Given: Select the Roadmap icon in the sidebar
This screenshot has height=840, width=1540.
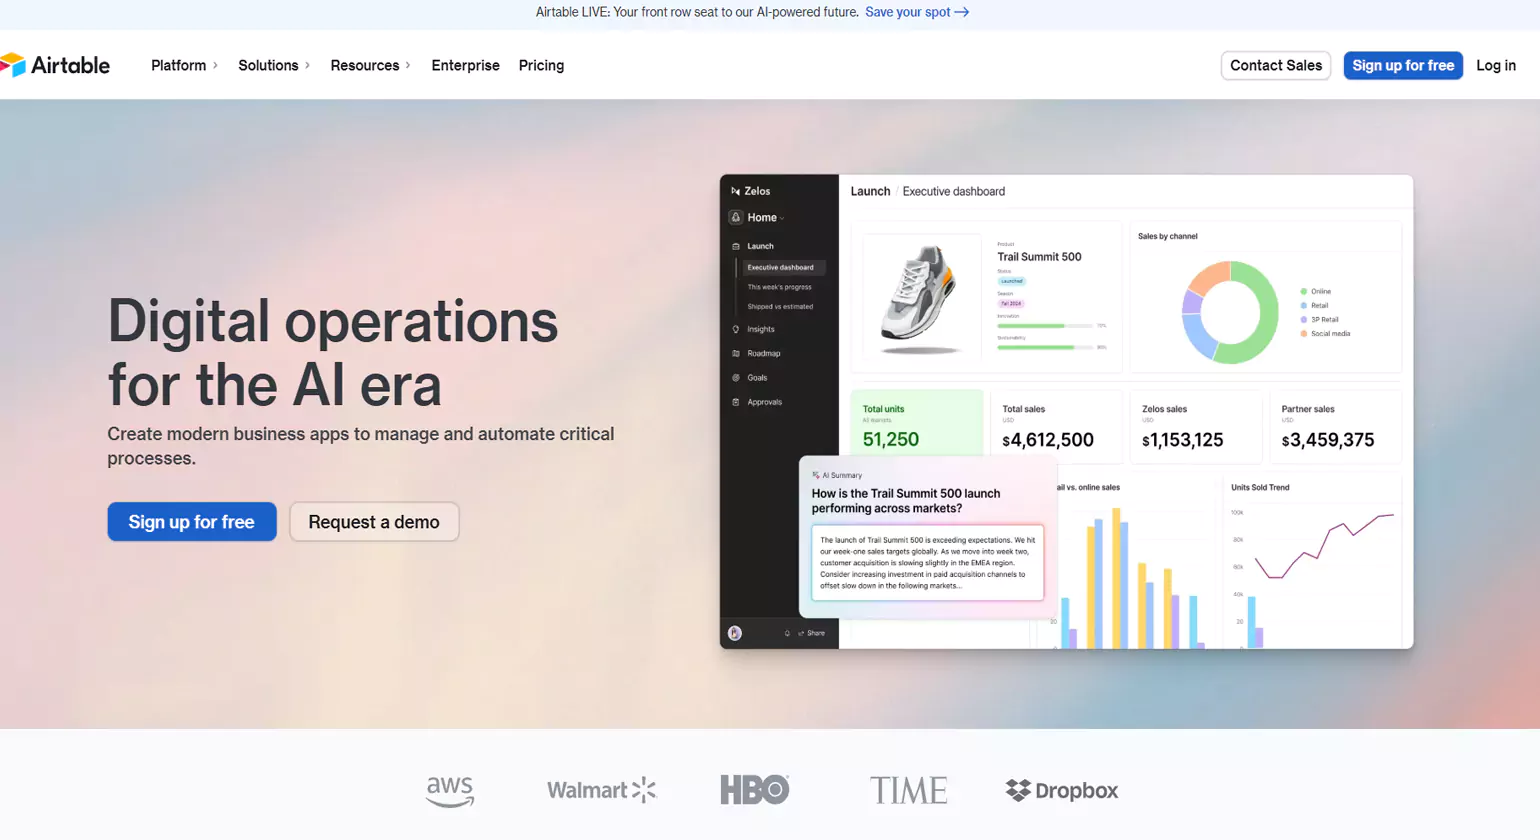Looking at the screenshot, I should (x=737, y=353).
